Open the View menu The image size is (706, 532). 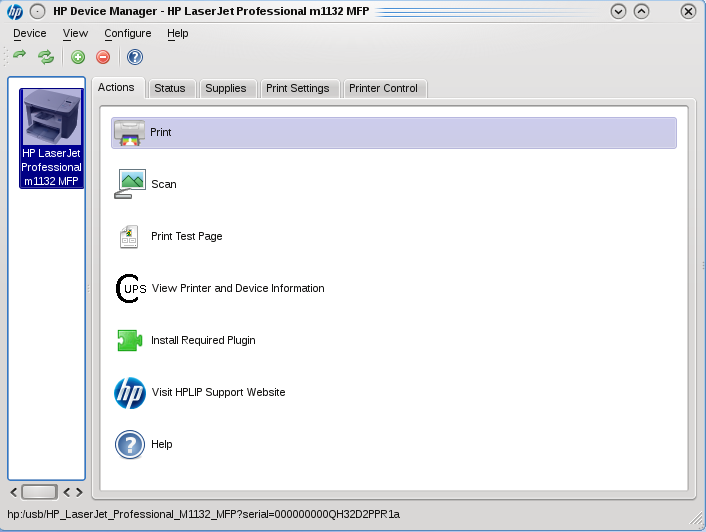(x=75, y=33)
